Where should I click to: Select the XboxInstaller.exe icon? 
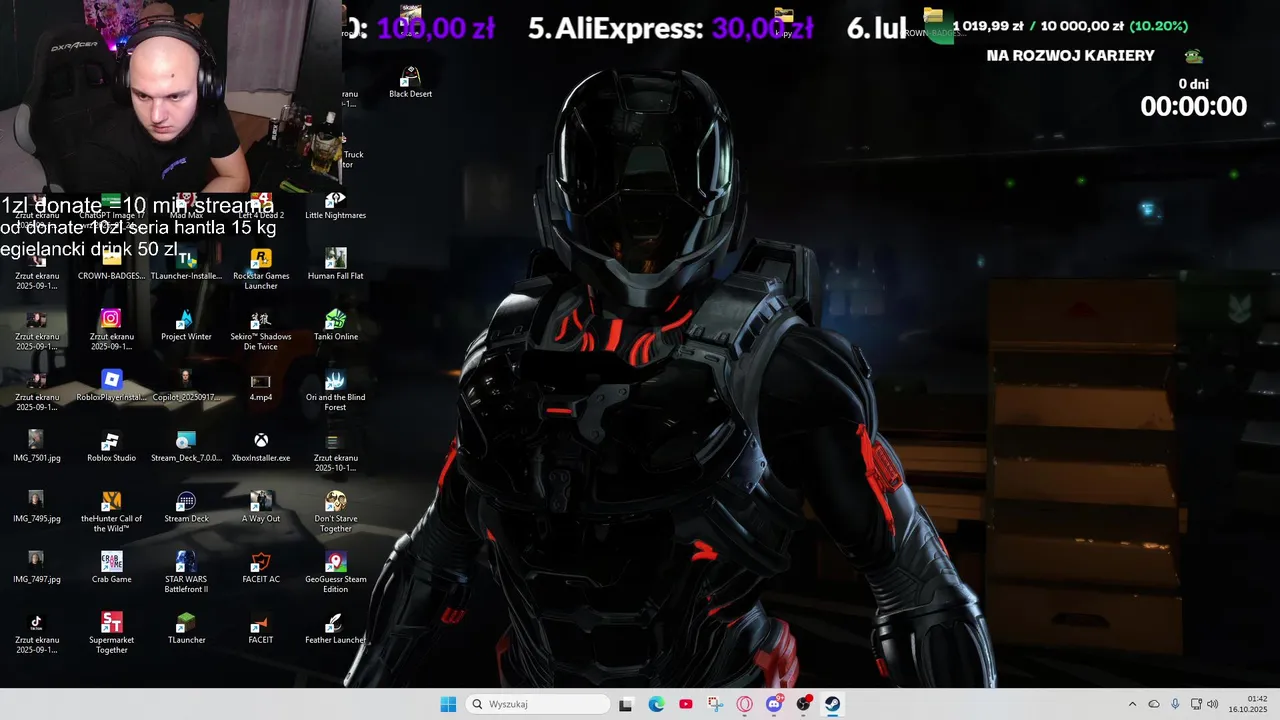(x=261, y=447)
